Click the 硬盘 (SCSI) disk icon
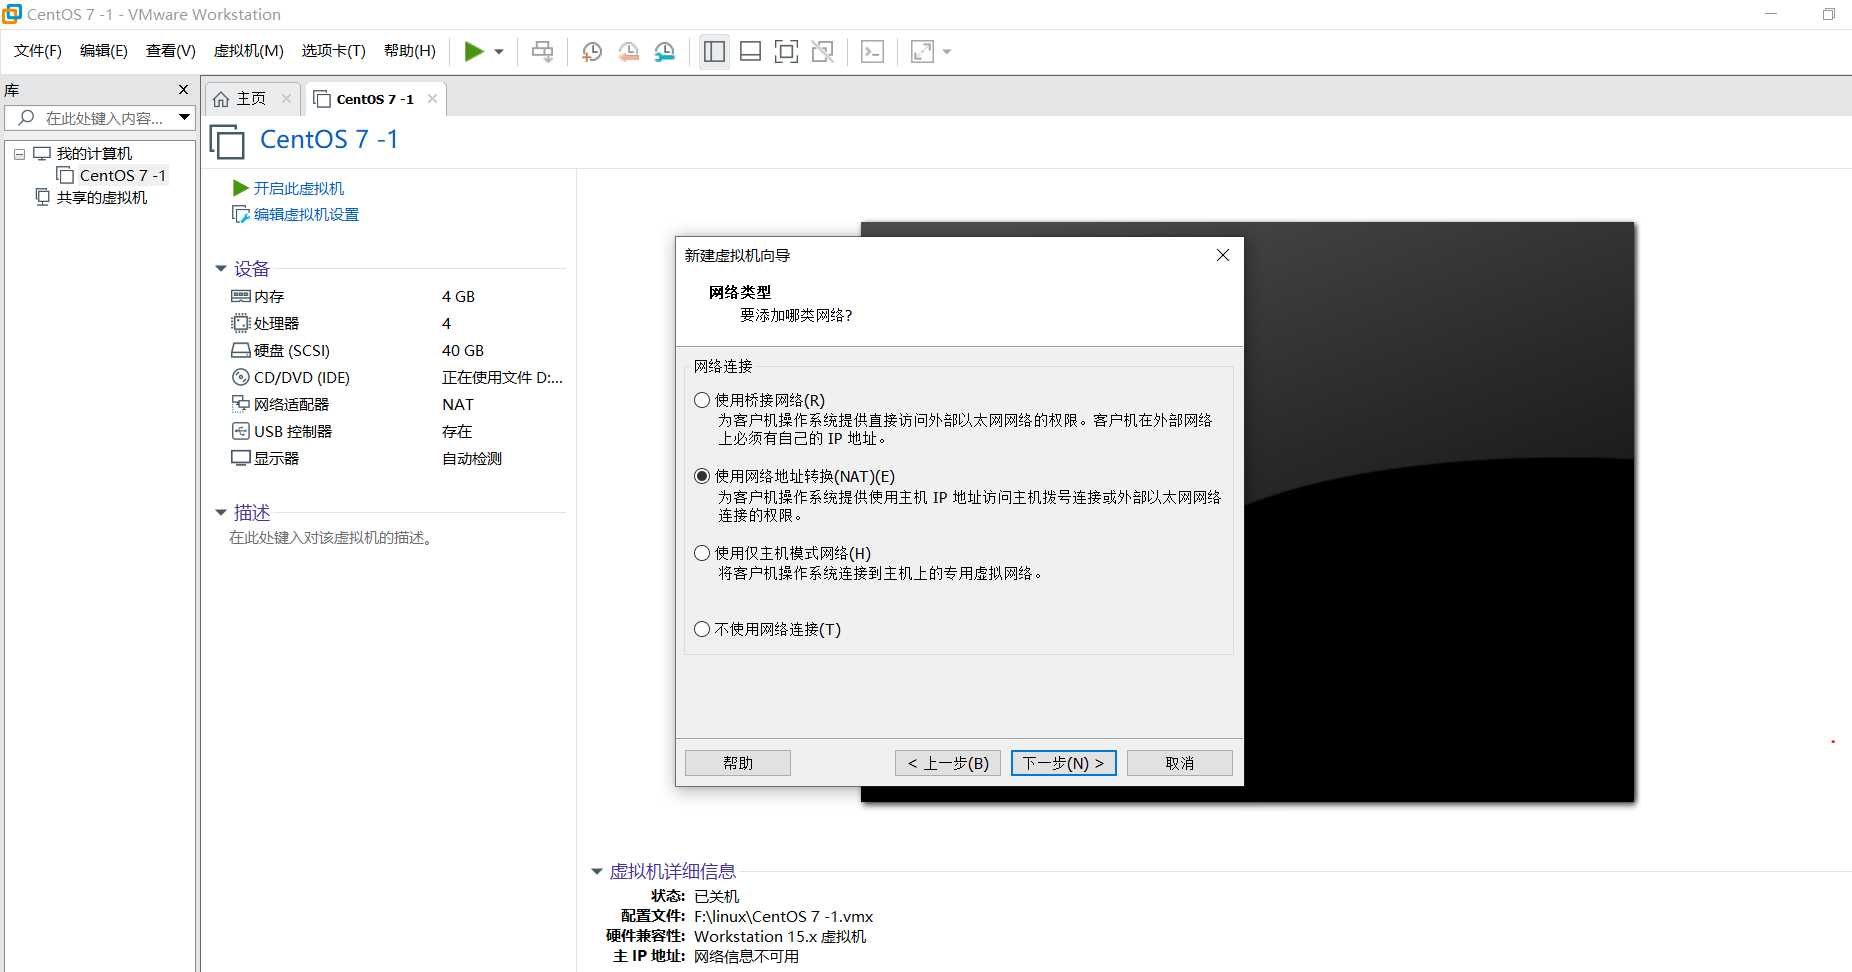 click(x=241, y=350)
